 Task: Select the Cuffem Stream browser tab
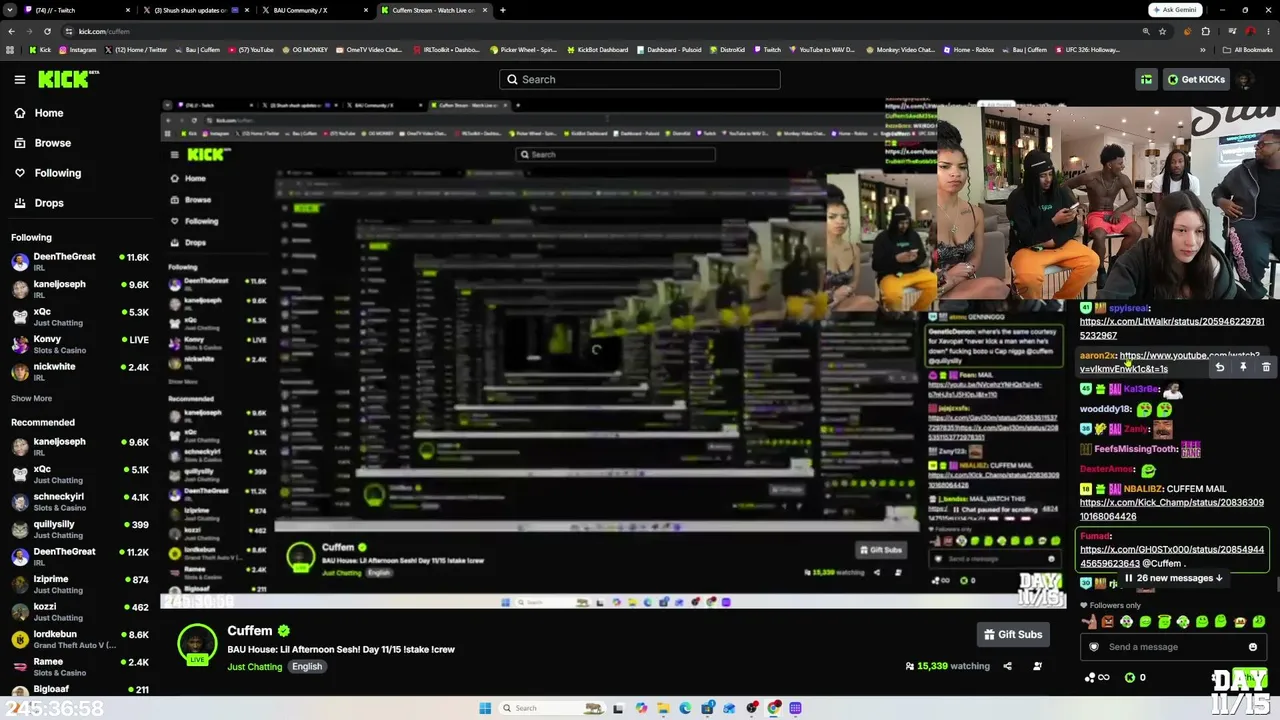coord(434,10)
